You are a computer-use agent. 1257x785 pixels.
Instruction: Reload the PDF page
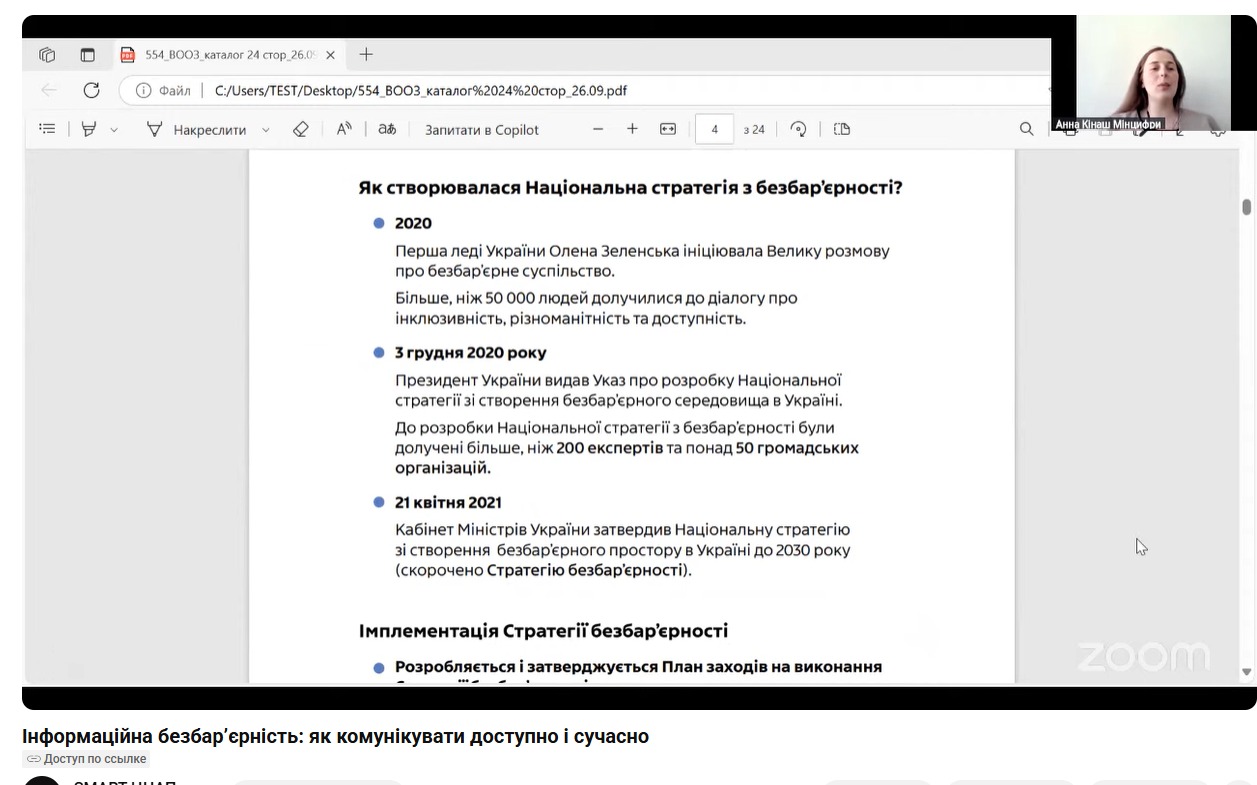coord(91,90)
